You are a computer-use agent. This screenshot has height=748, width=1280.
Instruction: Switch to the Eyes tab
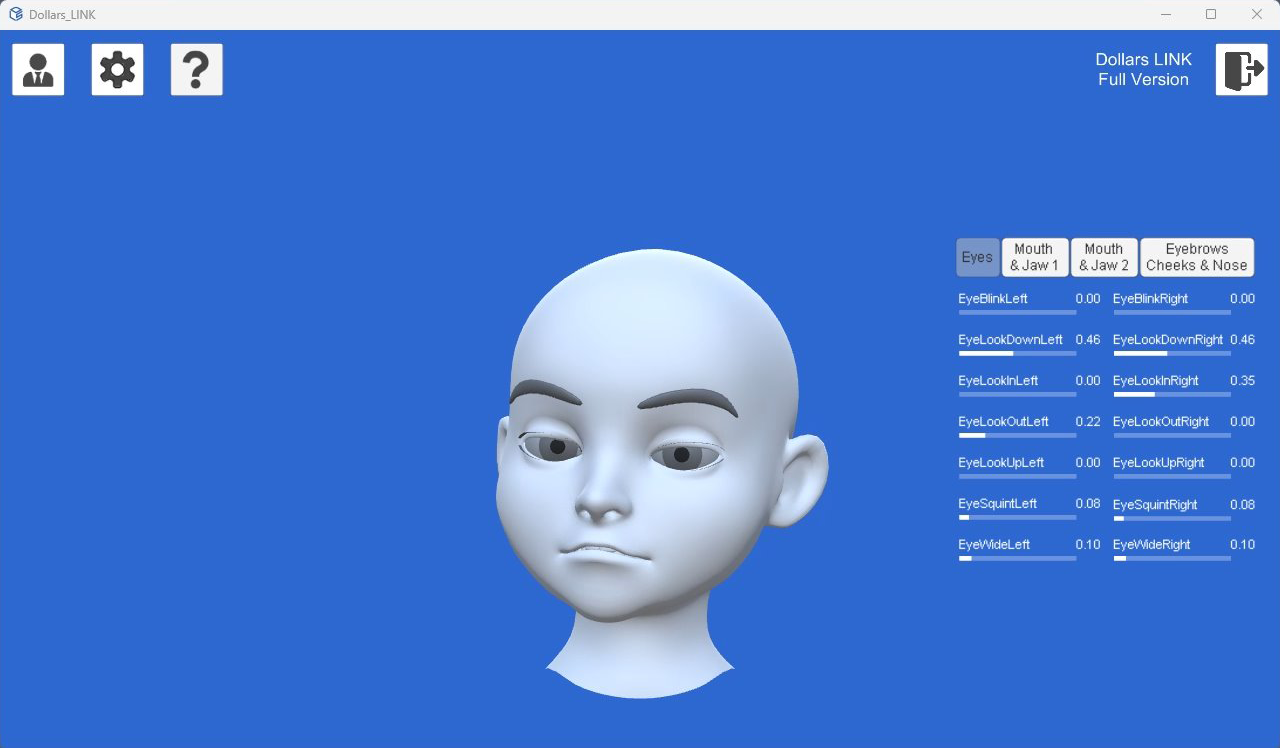(977, 257)
